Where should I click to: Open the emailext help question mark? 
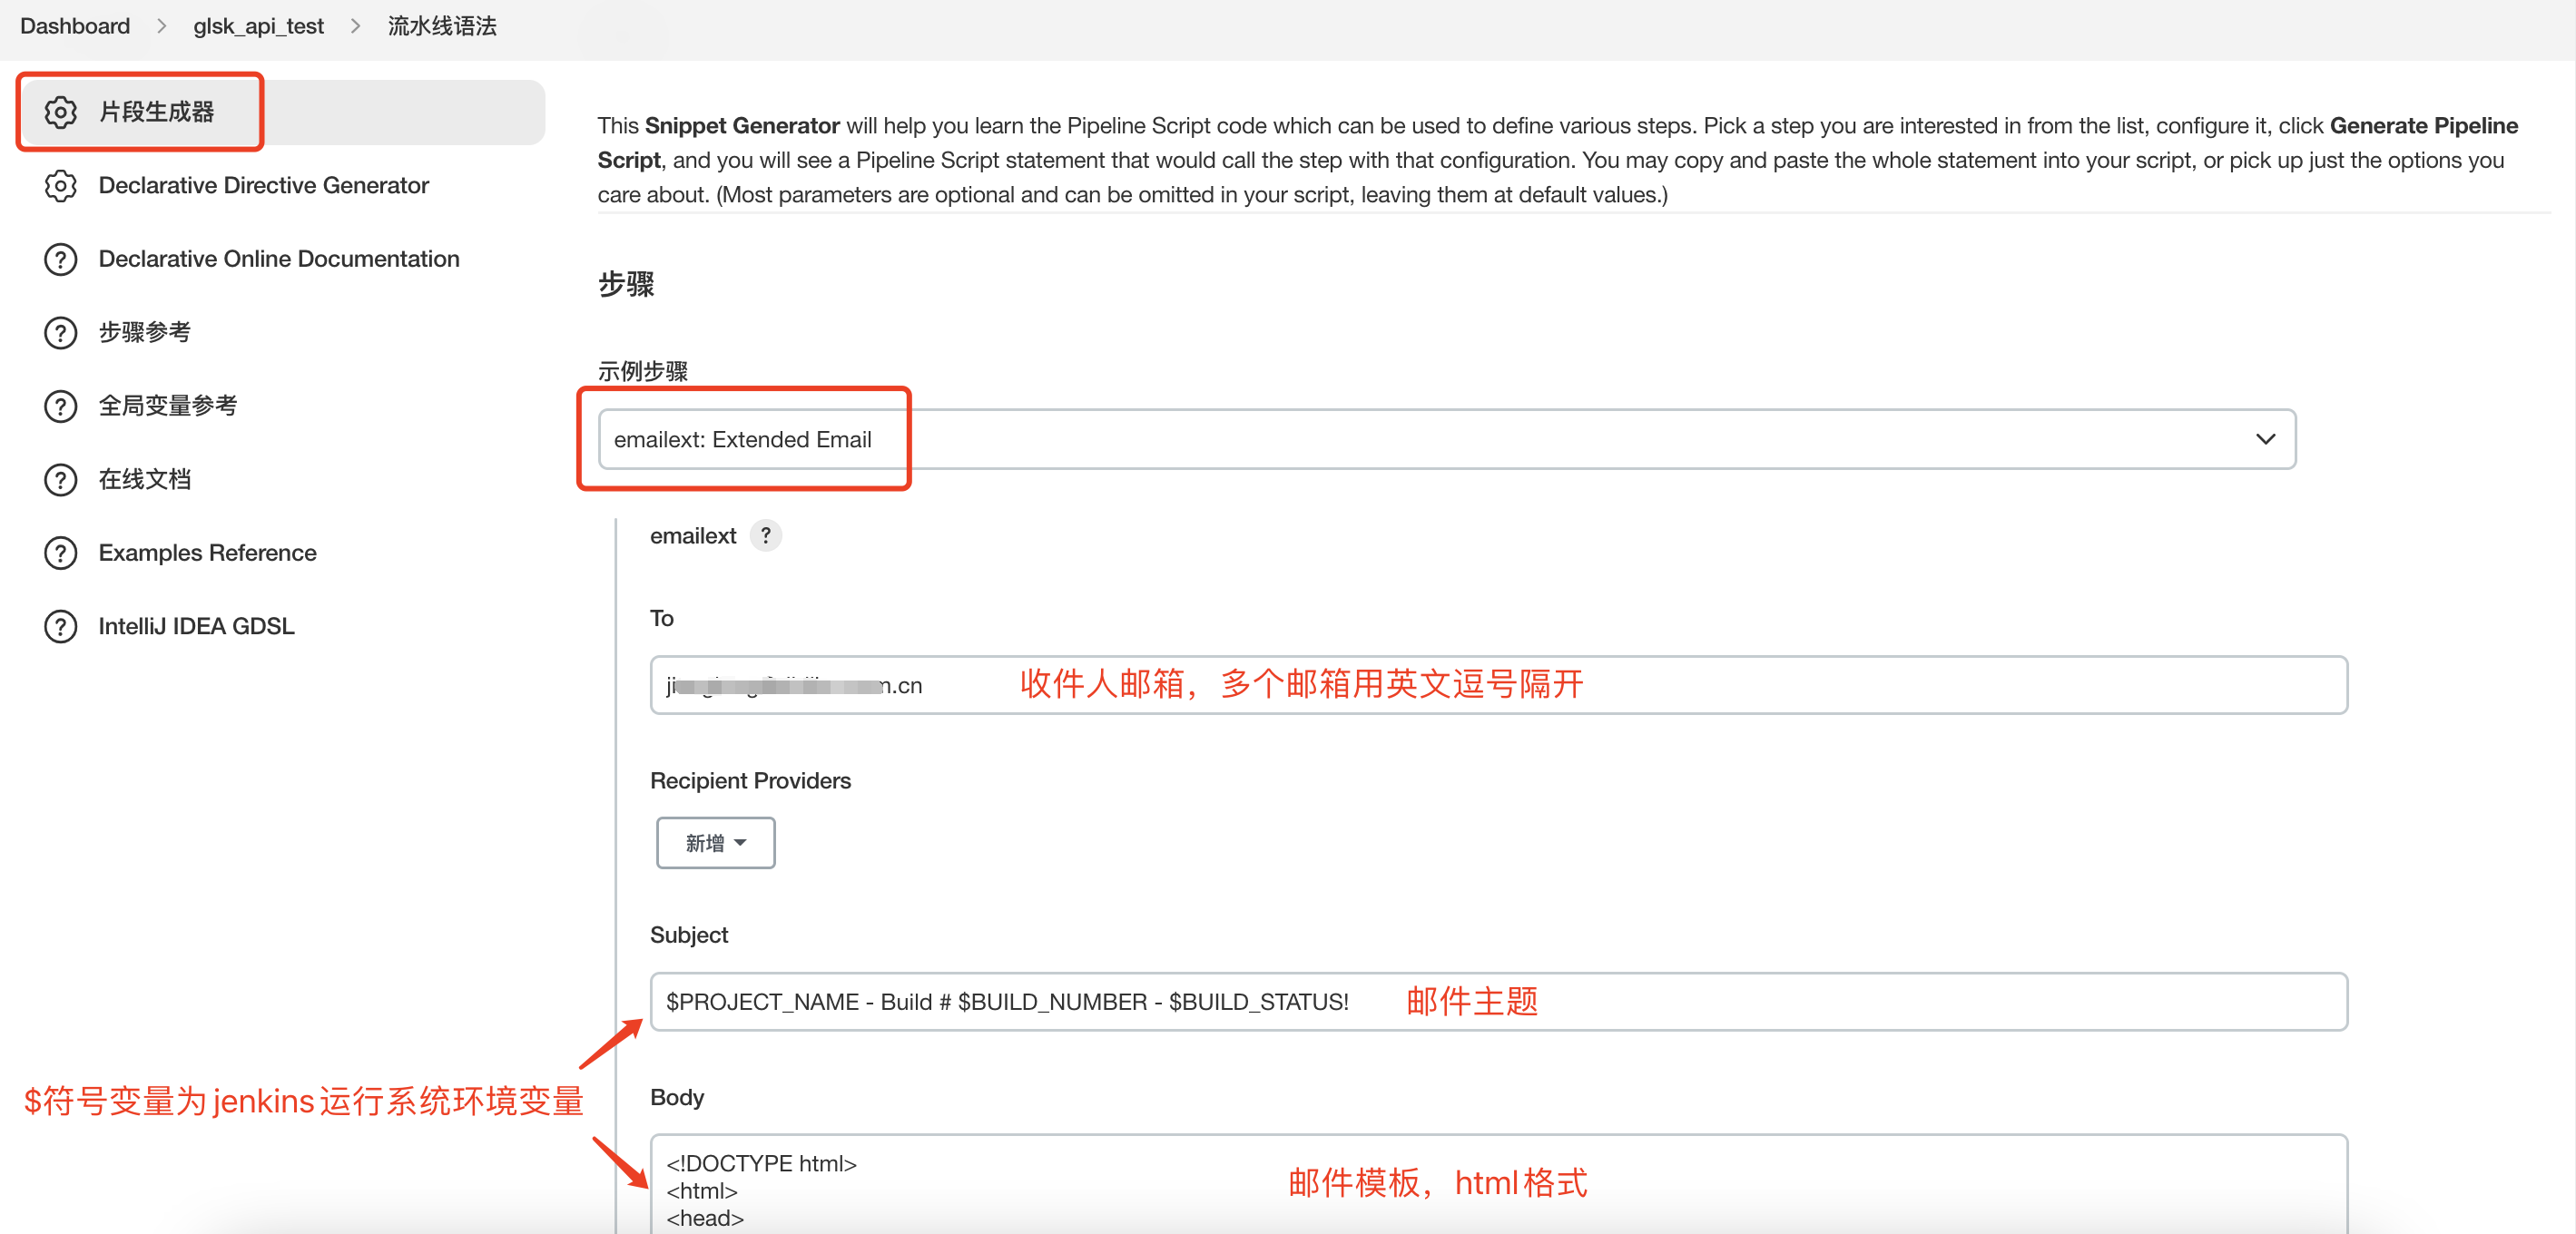766,536
